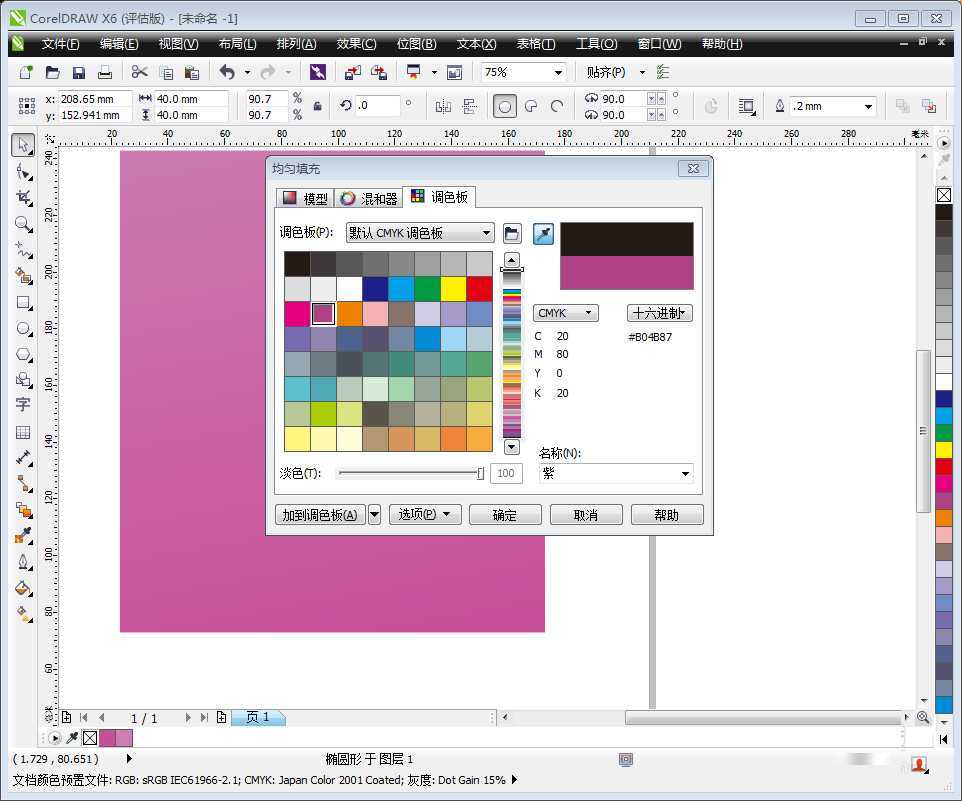Expand the 名称 name dropdown showing 紫
The image size is (962, 801).
[685, 473]
